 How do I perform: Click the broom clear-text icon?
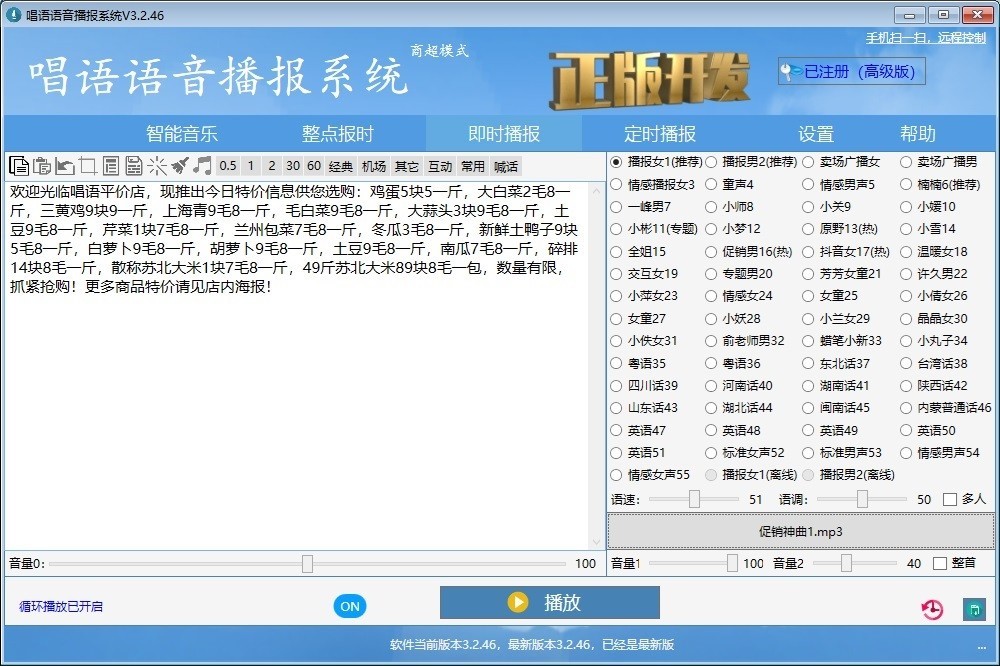(x=180, y=166)
